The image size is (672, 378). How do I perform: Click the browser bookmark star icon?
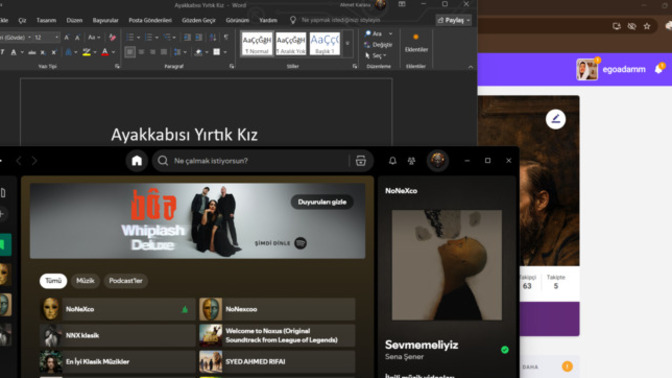click(647, 27)
